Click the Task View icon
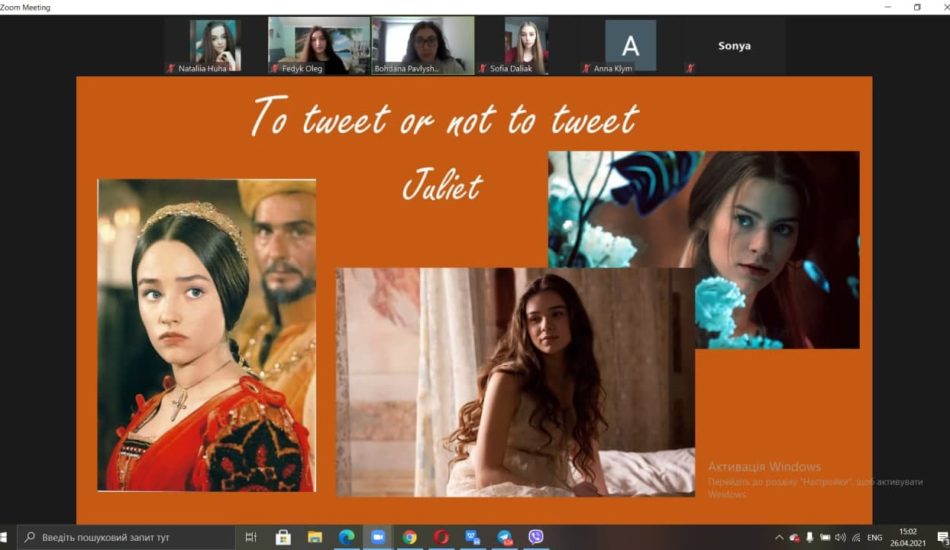This screenshot has height=550, width=950. coord(251,537)
